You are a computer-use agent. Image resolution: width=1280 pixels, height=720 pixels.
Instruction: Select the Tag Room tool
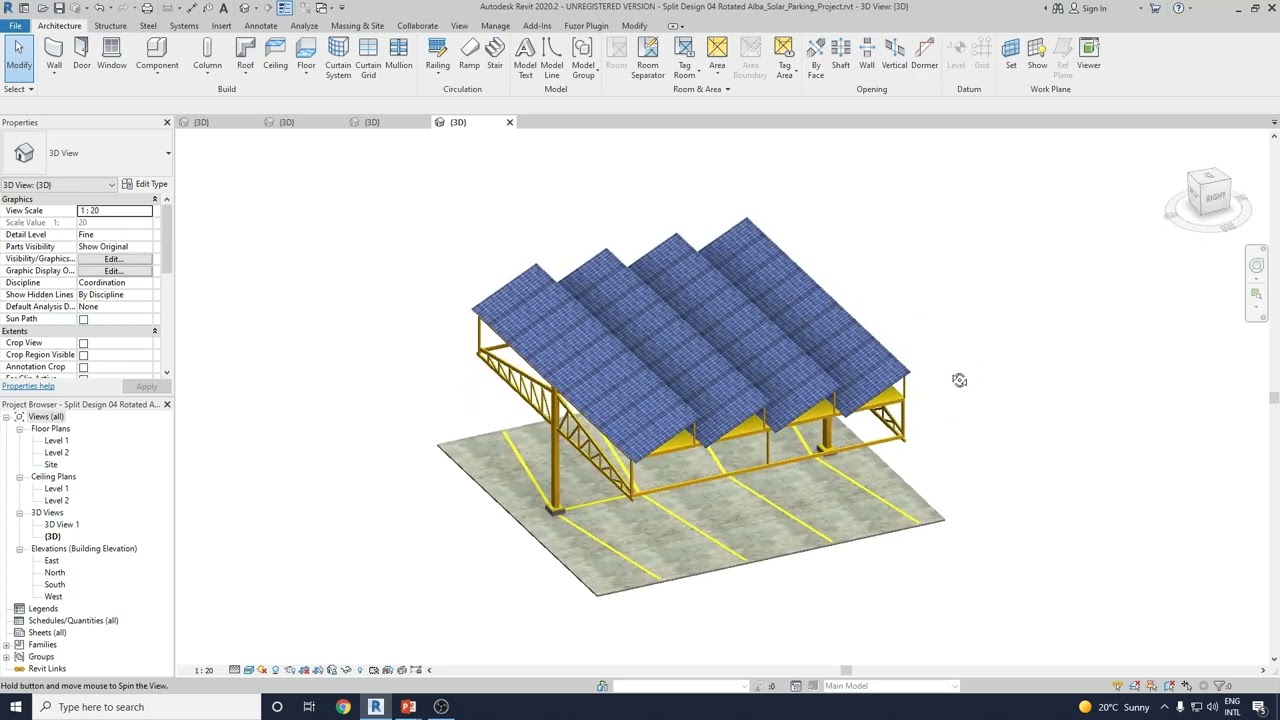pyautogui.click(x=684, y=58)
